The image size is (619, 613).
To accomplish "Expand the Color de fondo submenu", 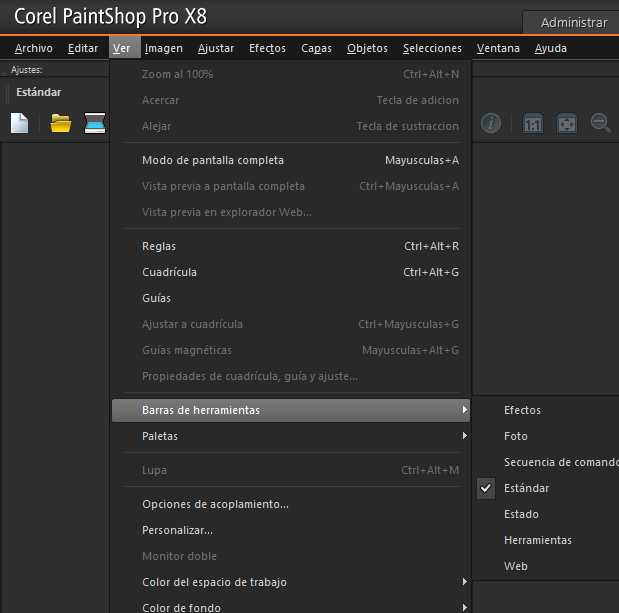I will [x=291, y=606].
